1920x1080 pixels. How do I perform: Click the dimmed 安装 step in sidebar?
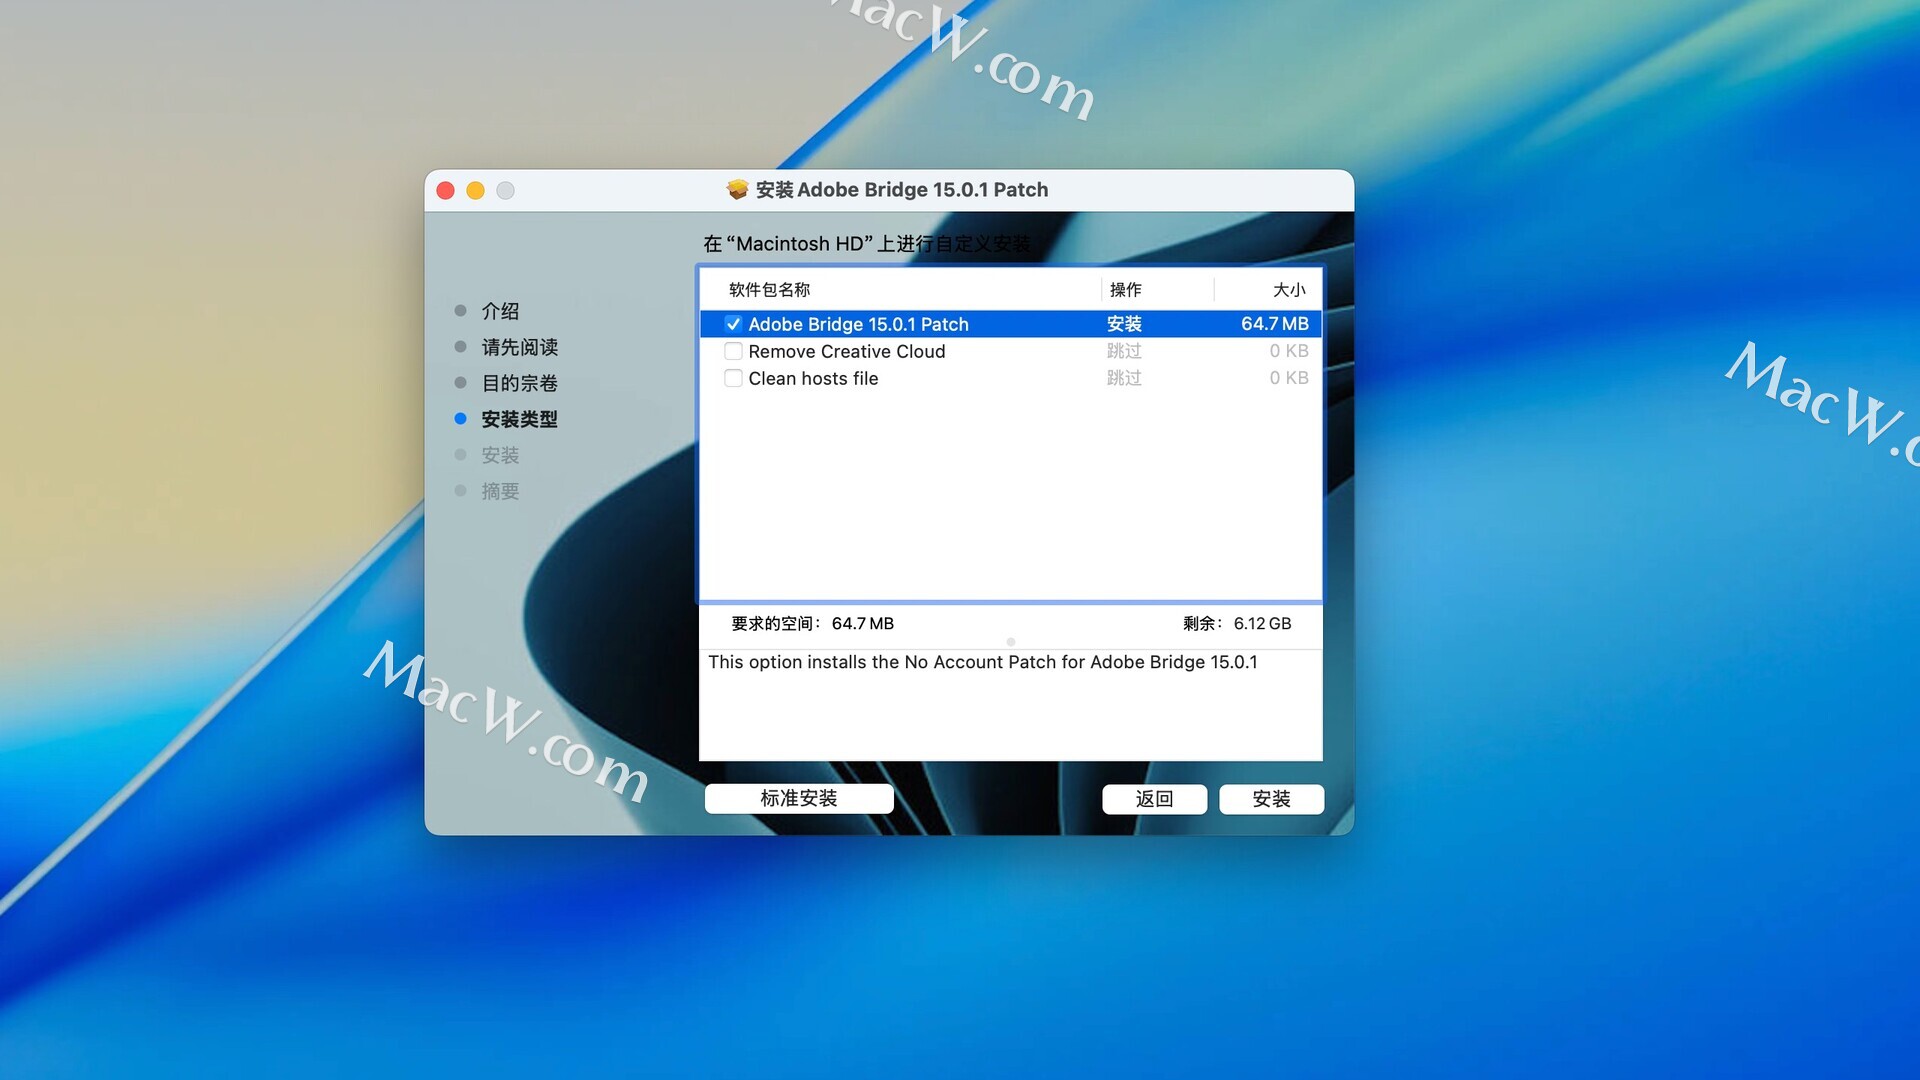(x=500, y=455)
